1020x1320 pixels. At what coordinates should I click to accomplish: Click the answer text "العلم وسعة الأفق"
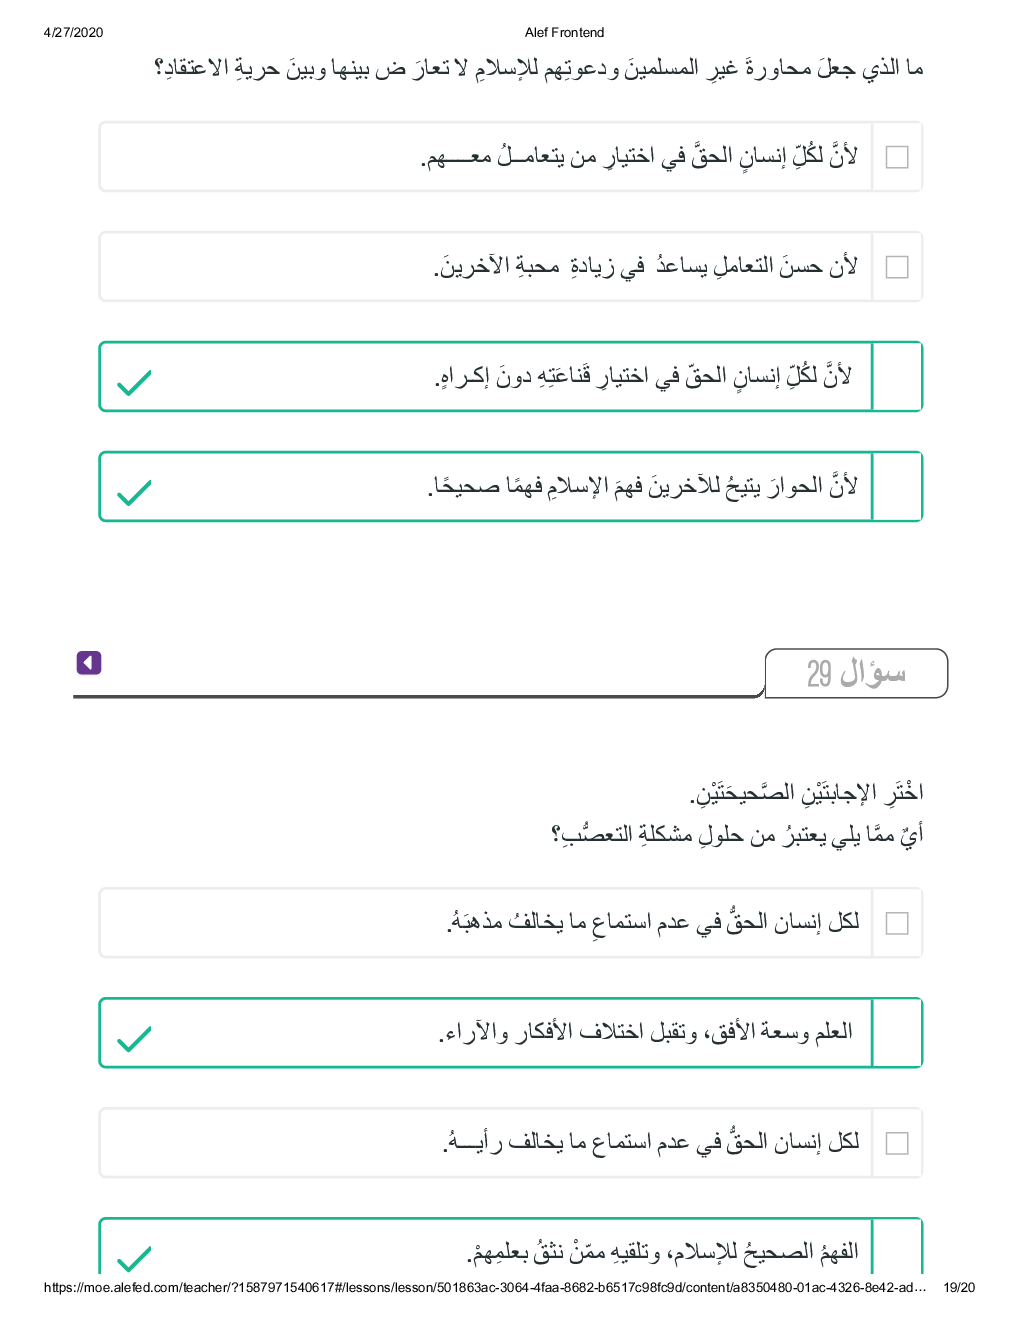[645, 1032]
